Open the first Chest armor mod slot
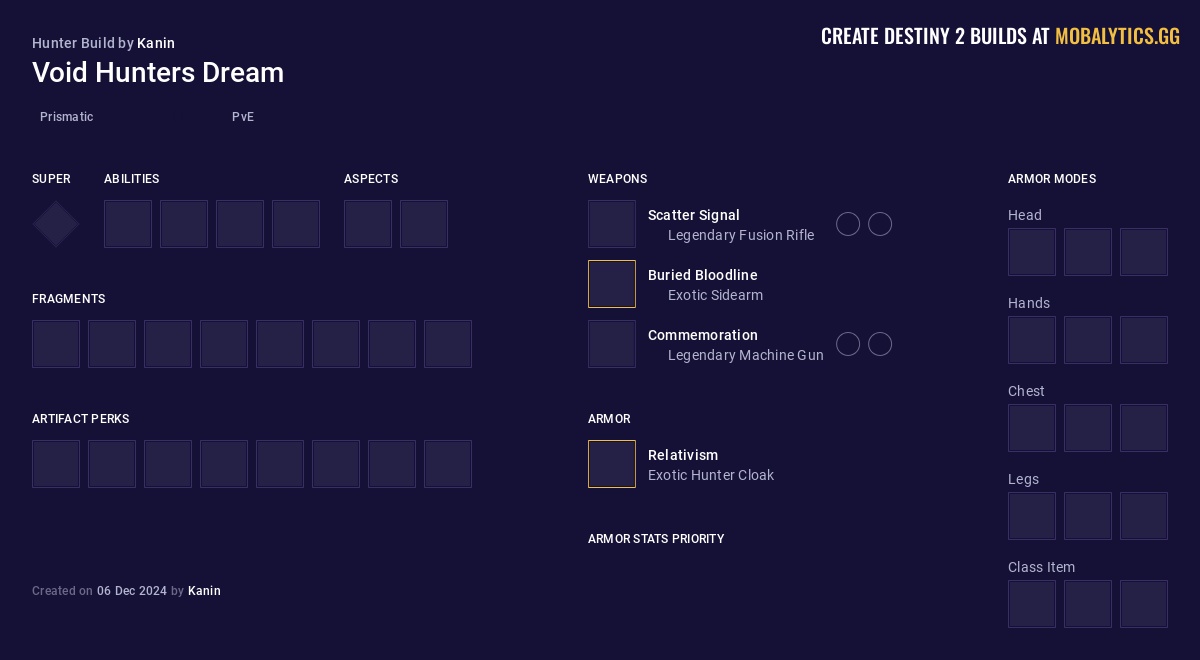This screenshot has height=660, width=1200. coord(1032,428)
